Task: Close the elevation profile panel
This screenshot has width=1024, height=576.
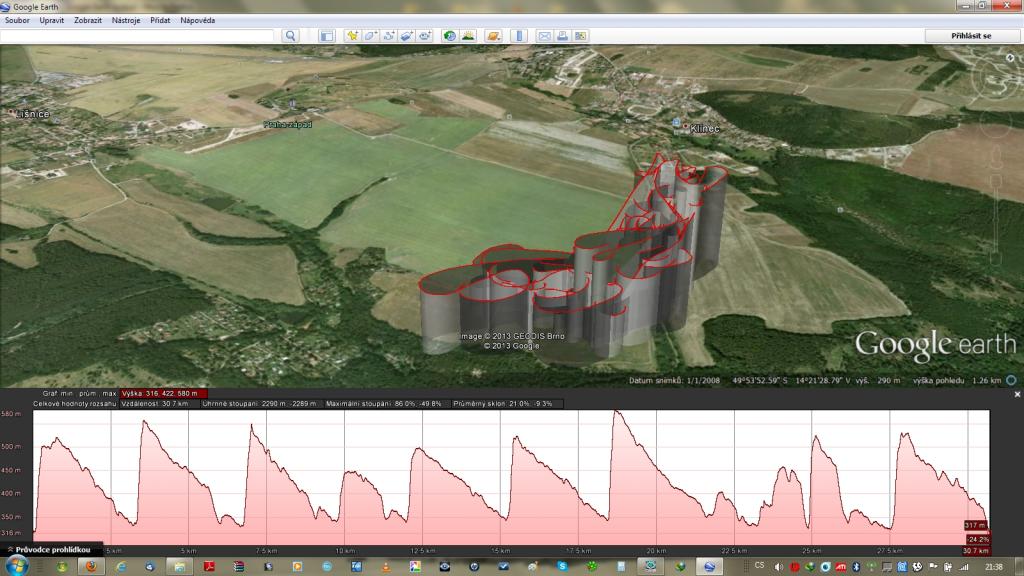Action: 1016,395
